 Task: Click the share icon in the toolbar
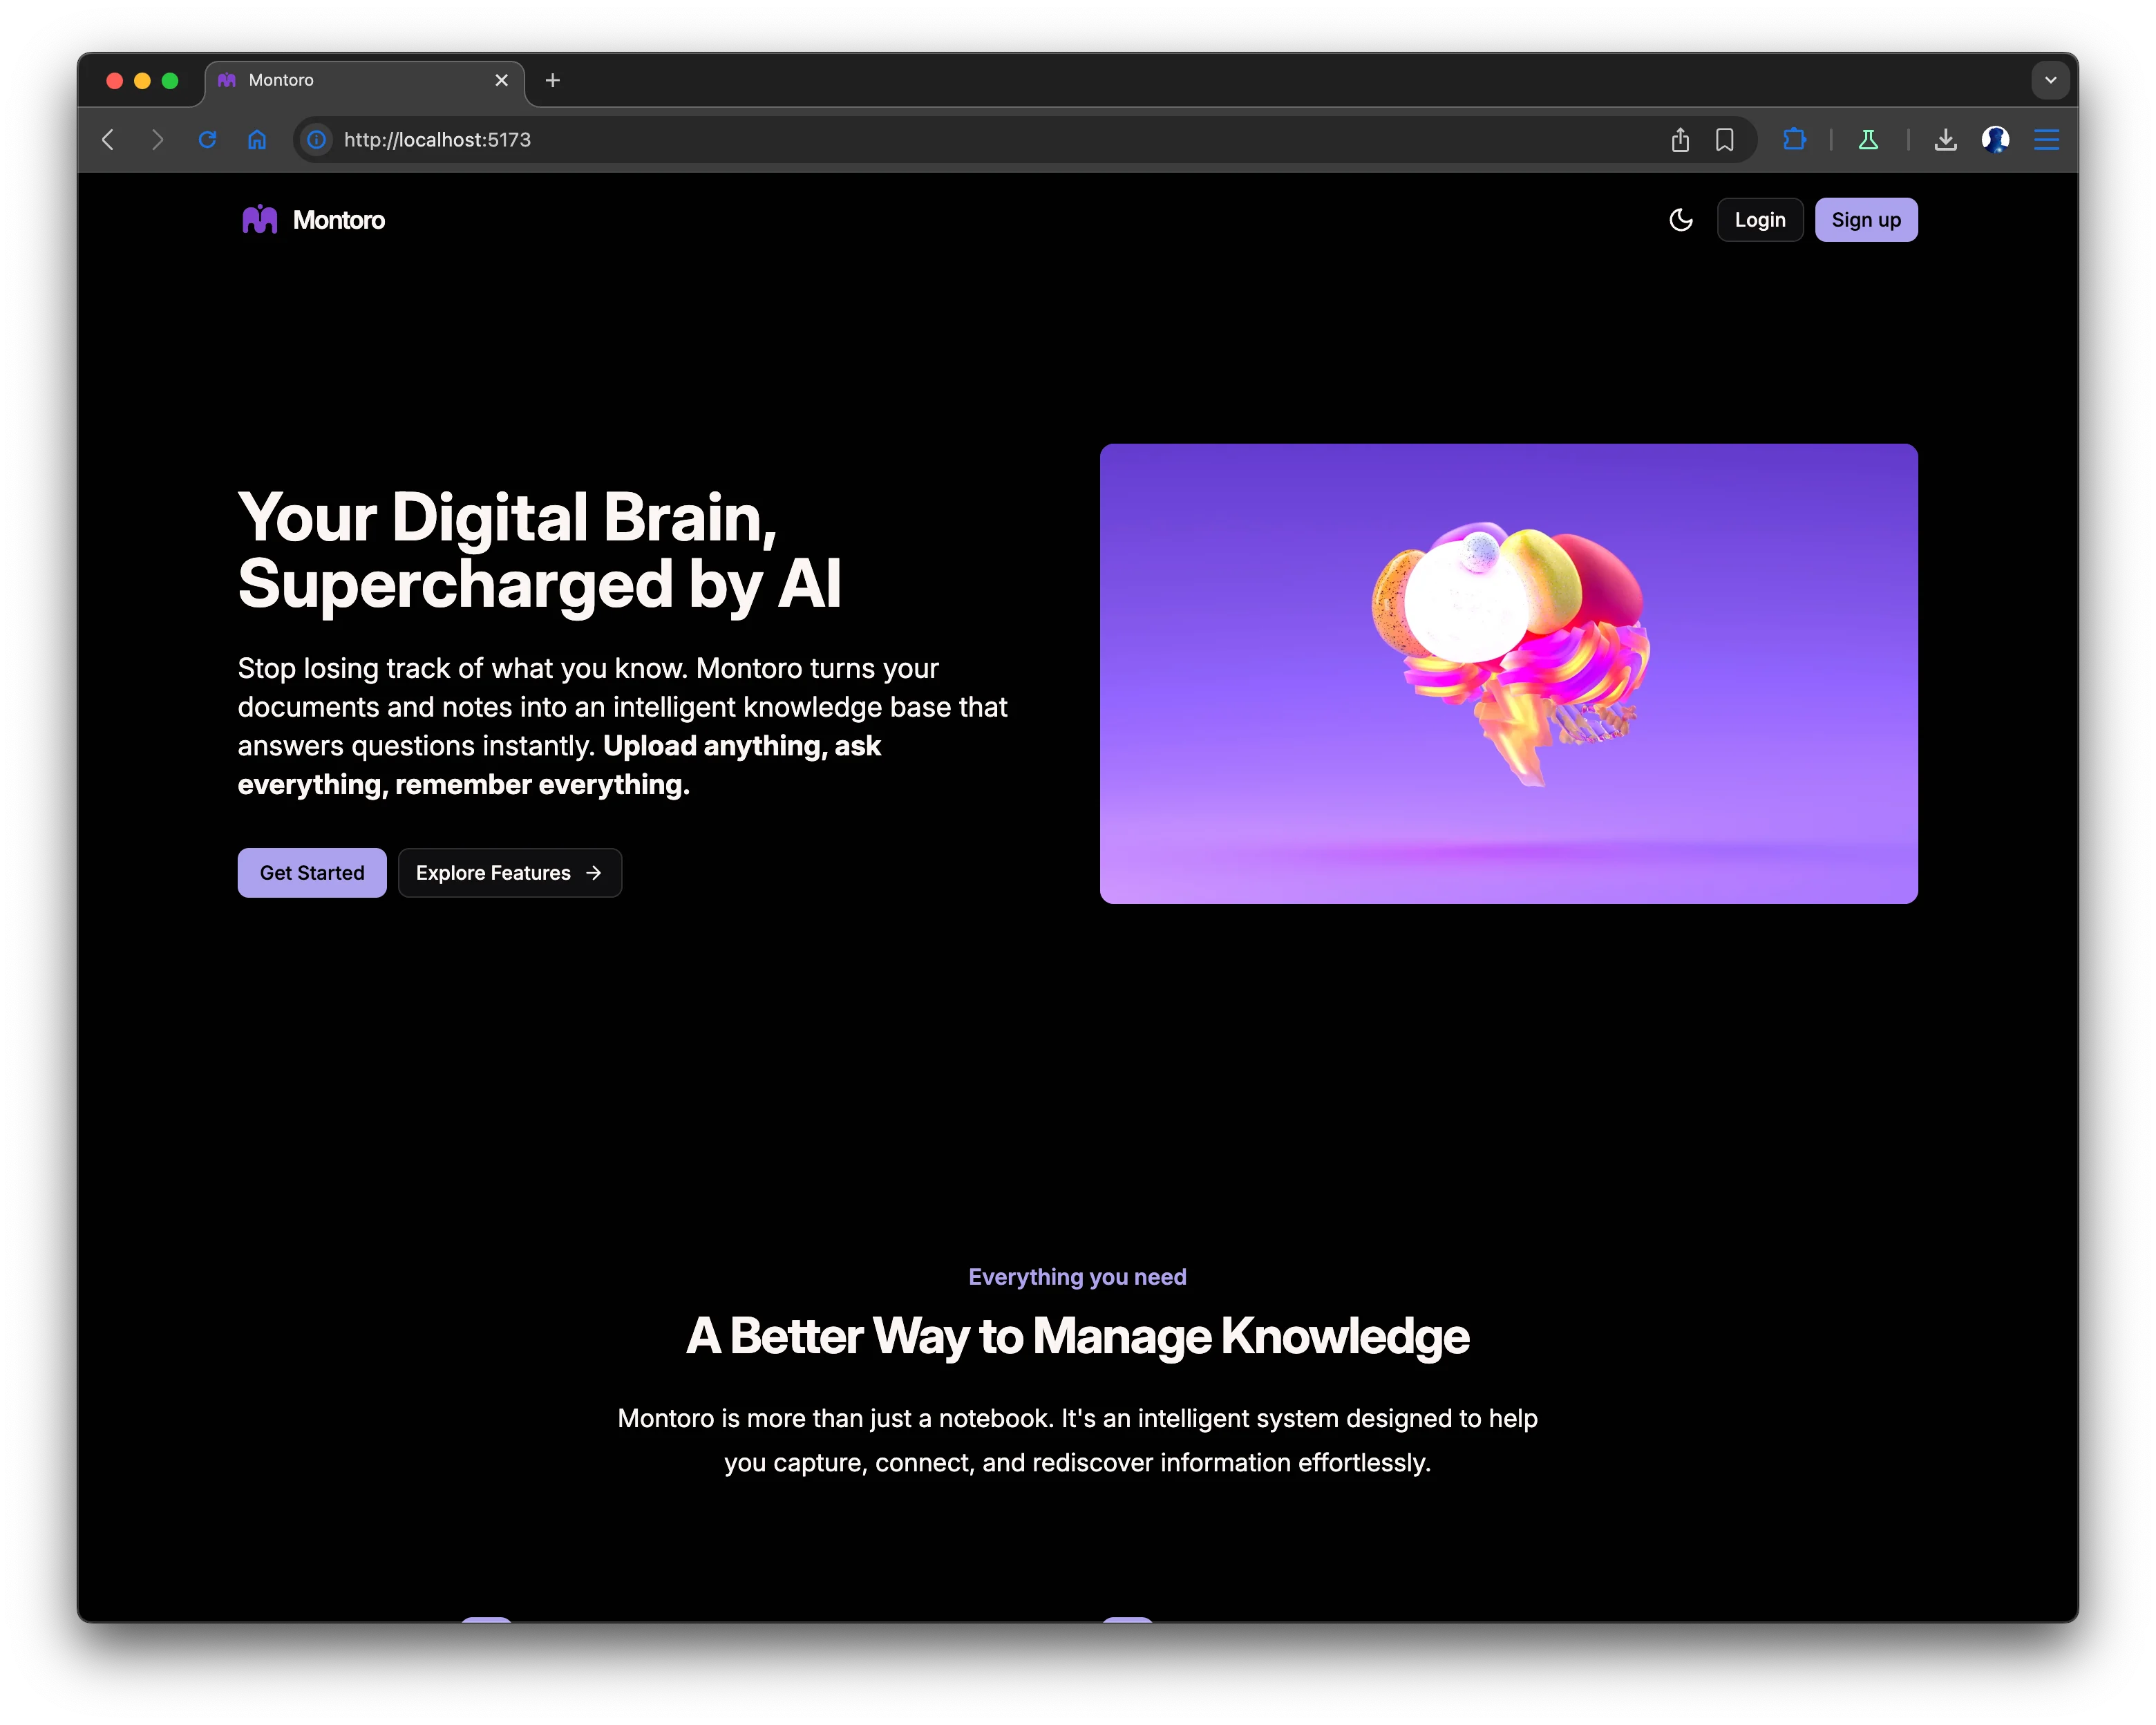(x=1681, y=140)
